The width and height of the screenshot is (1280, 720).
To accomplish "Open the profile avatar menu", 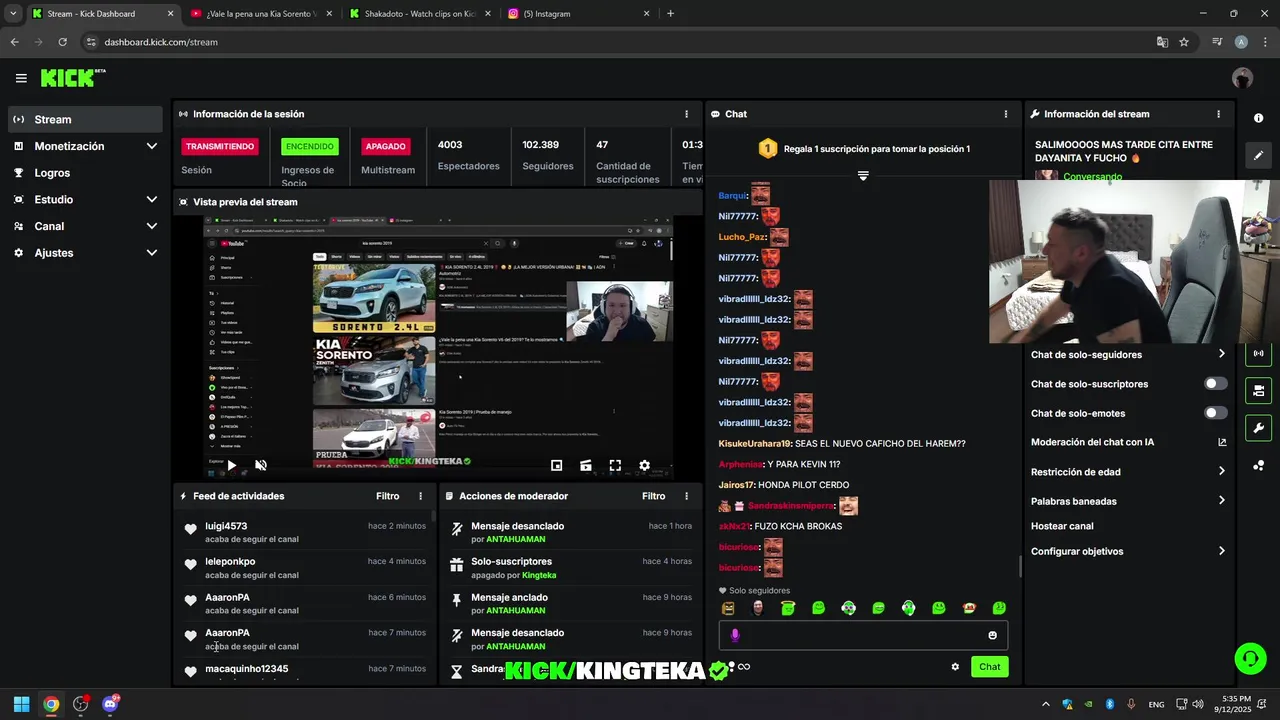I will (x=1242, y=78).
